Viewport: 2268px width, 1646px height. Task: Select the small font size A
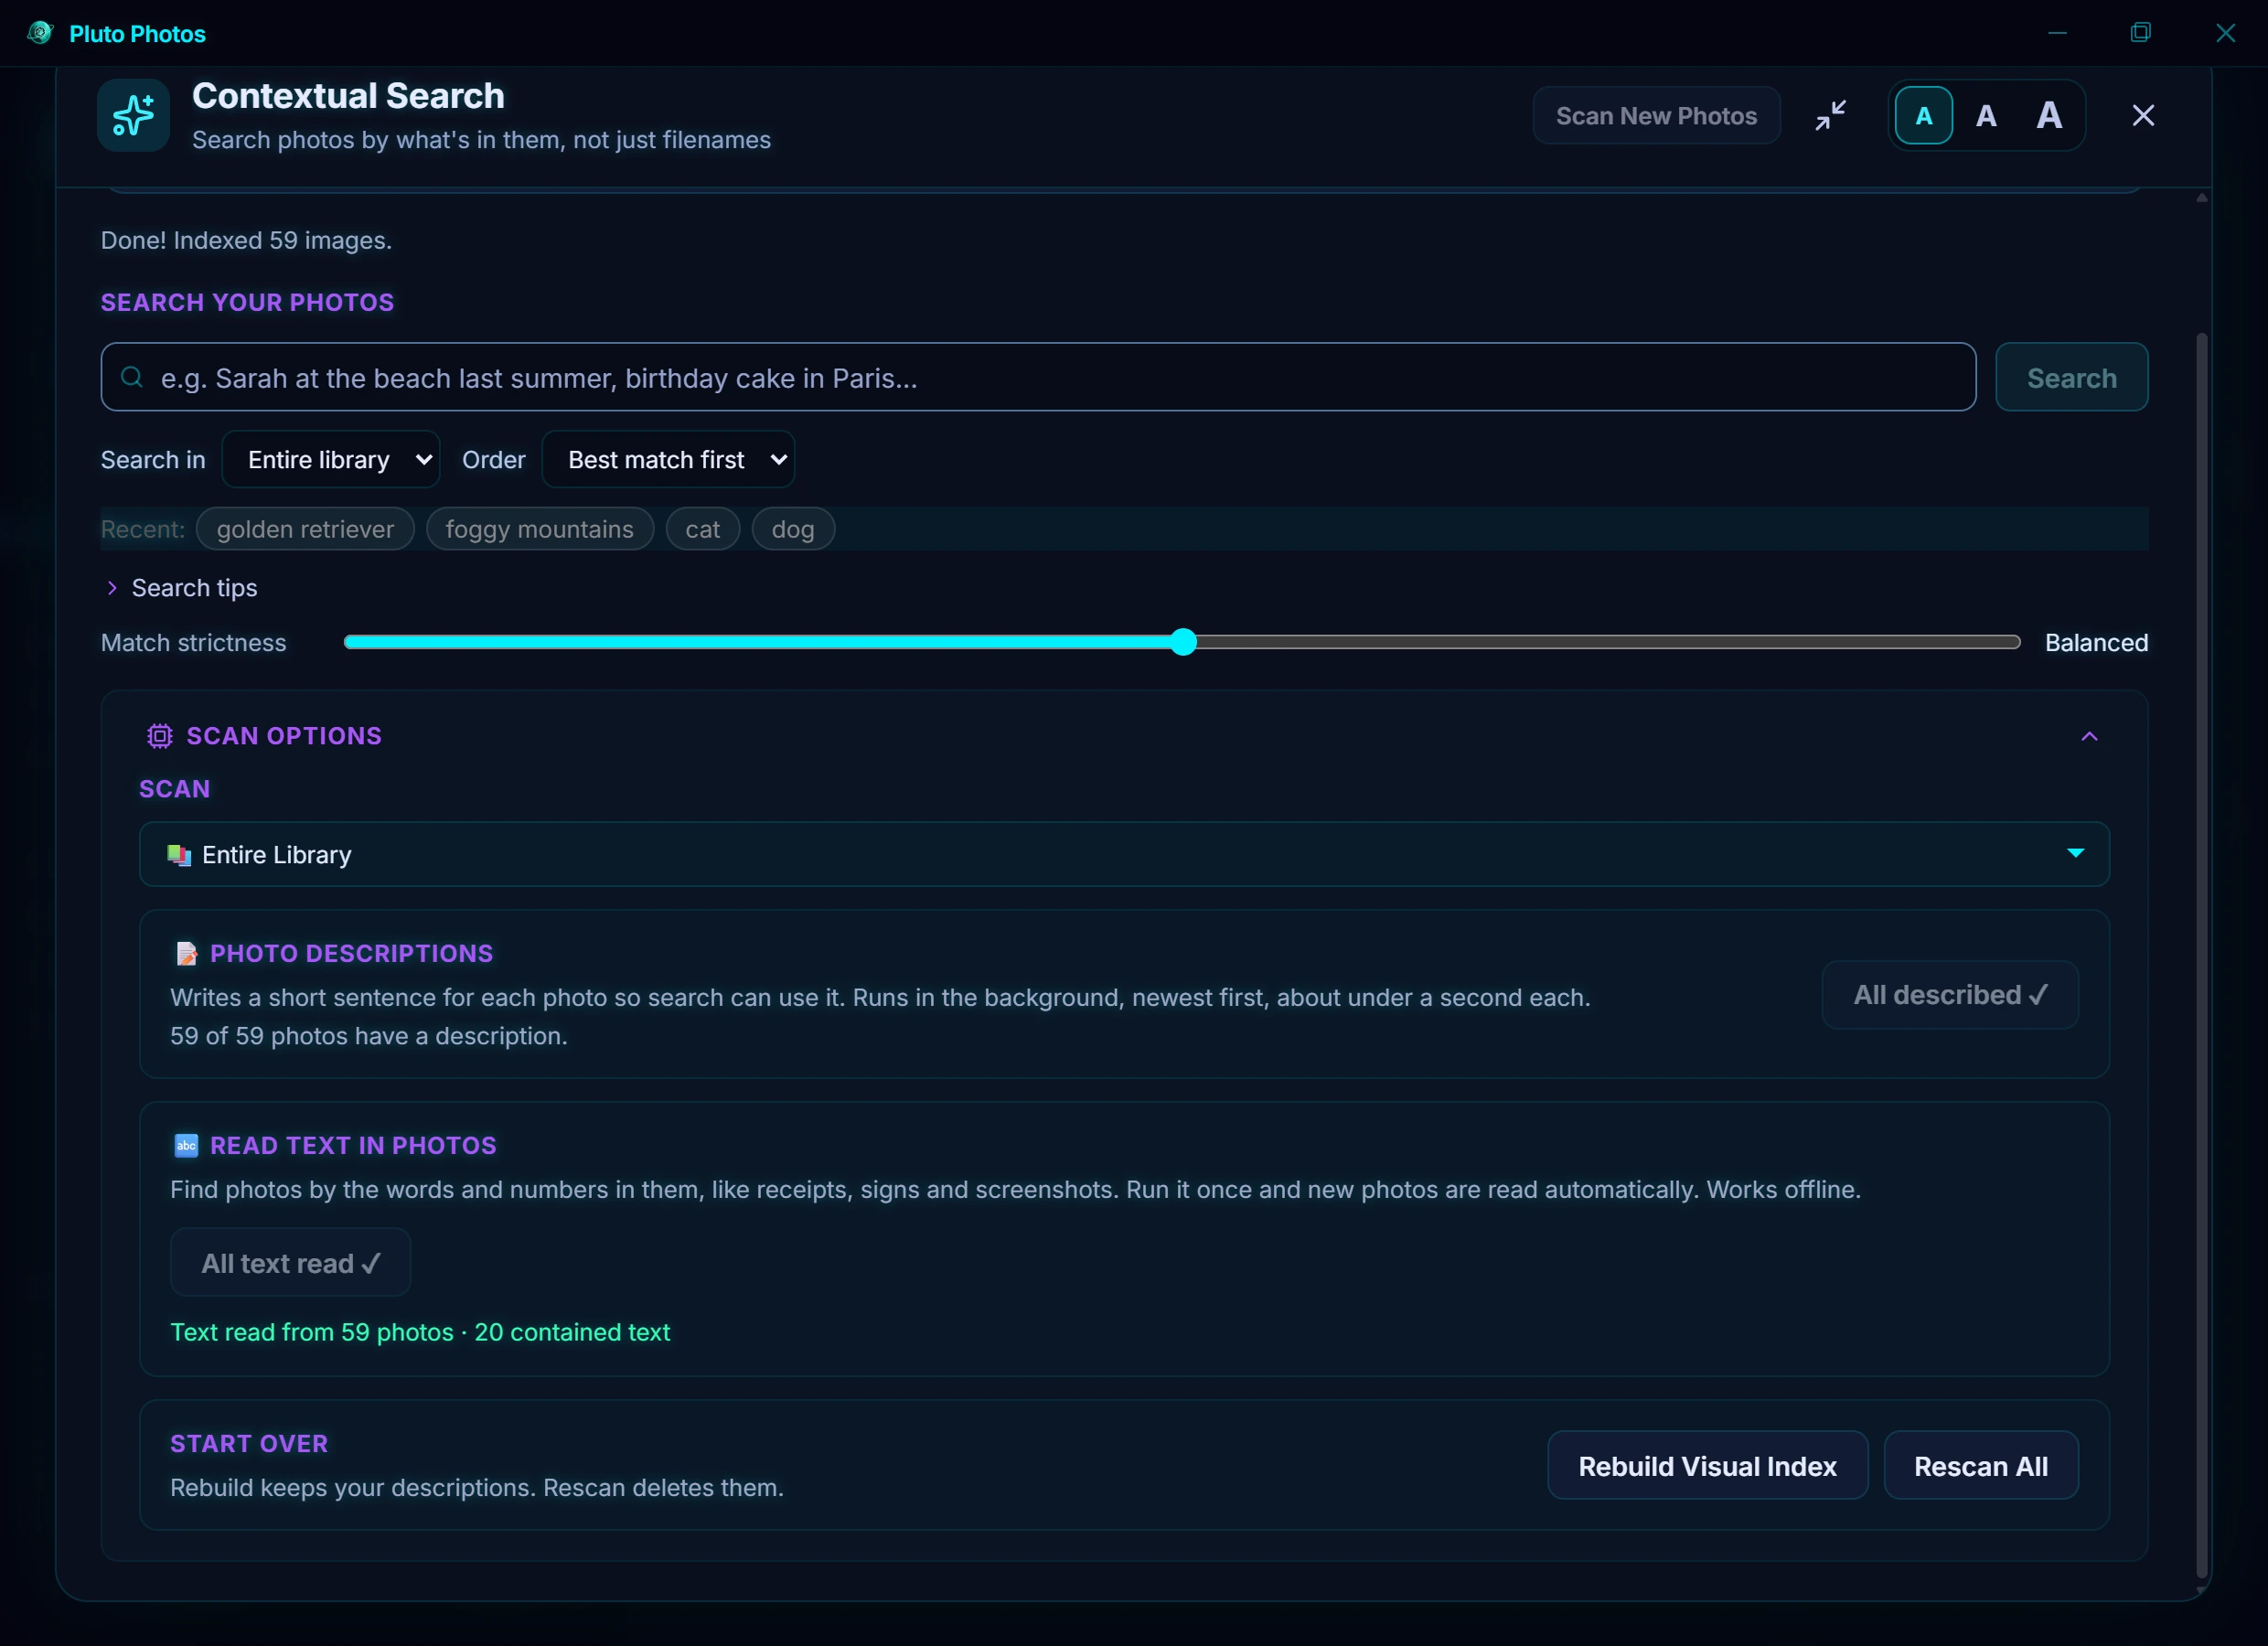(1923, 116)
